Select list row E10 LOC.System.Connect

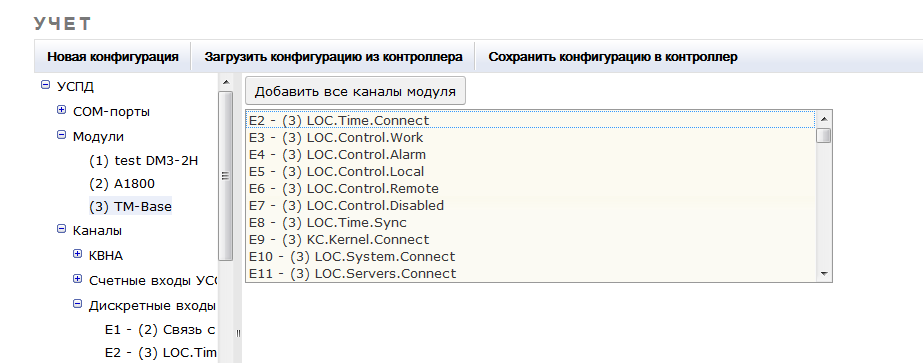click(530, 257)
